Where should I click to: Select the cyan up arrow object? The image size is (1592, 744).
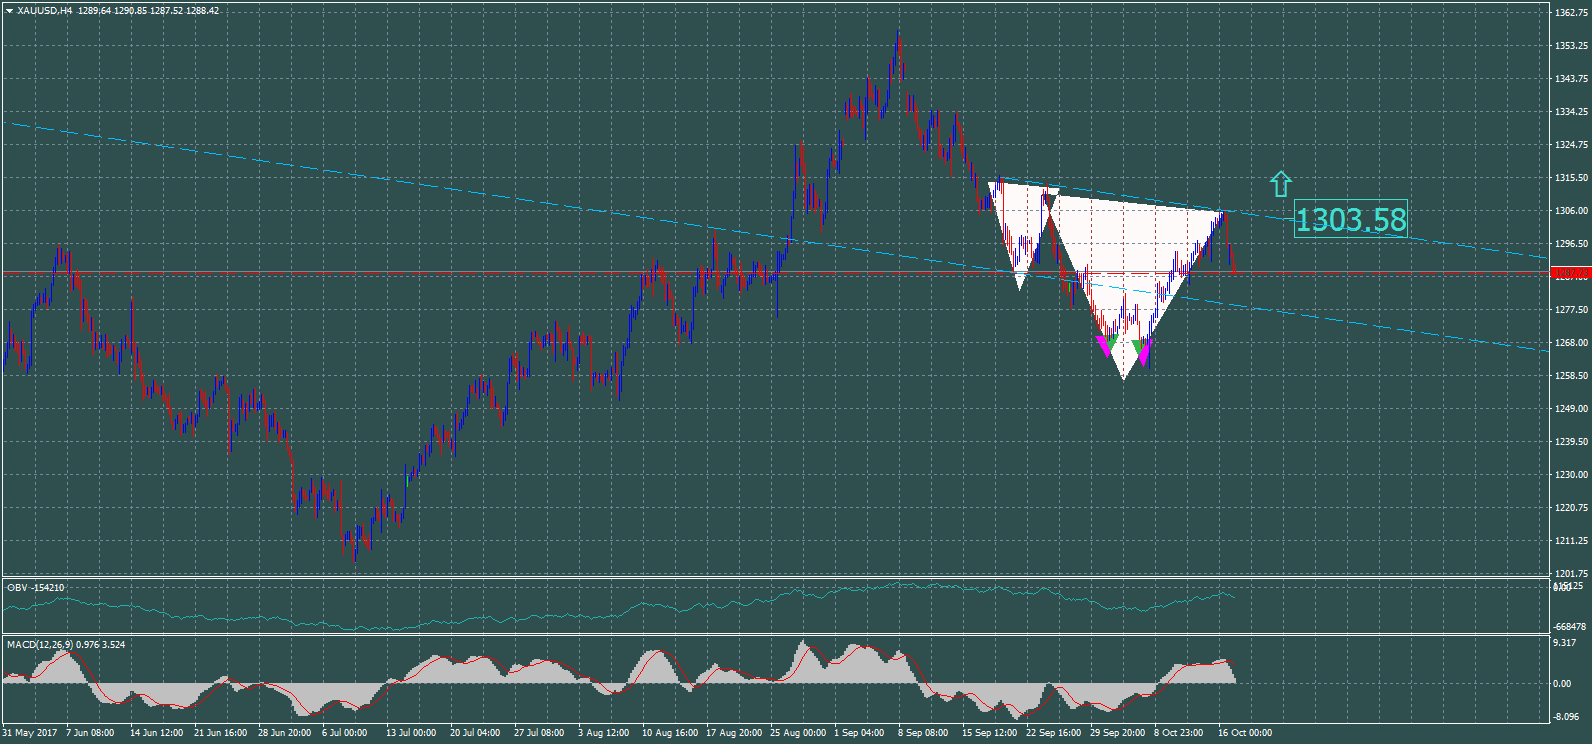coord(1280,184)
